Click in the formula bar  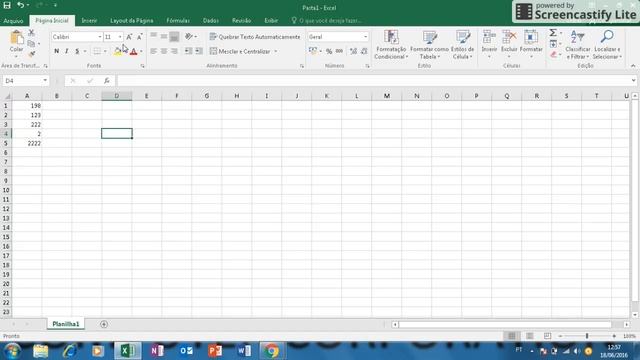373,81
